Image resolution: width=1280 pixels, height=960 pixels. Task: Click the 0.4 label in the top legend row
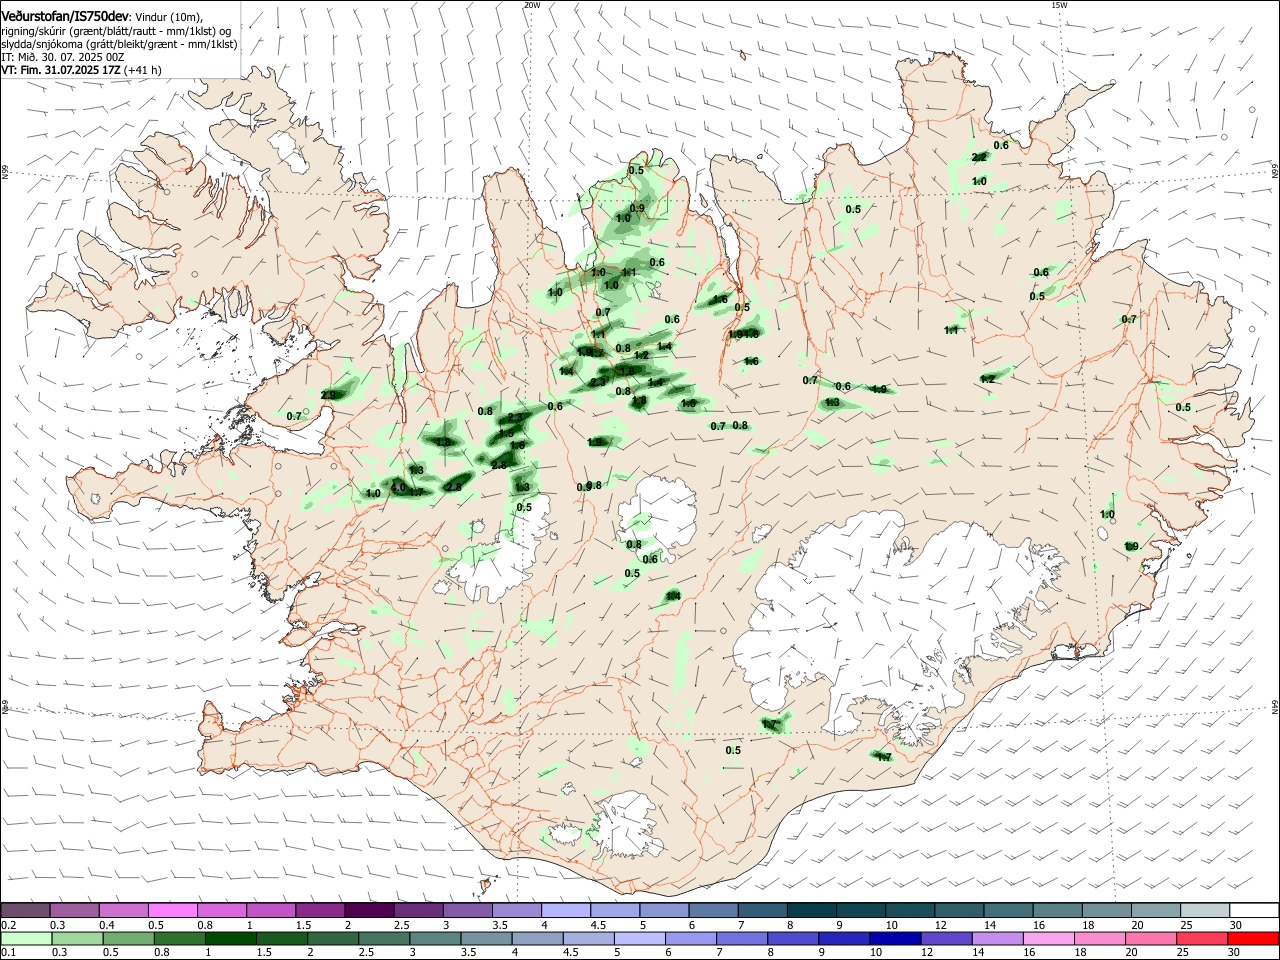tap(106, 925)
